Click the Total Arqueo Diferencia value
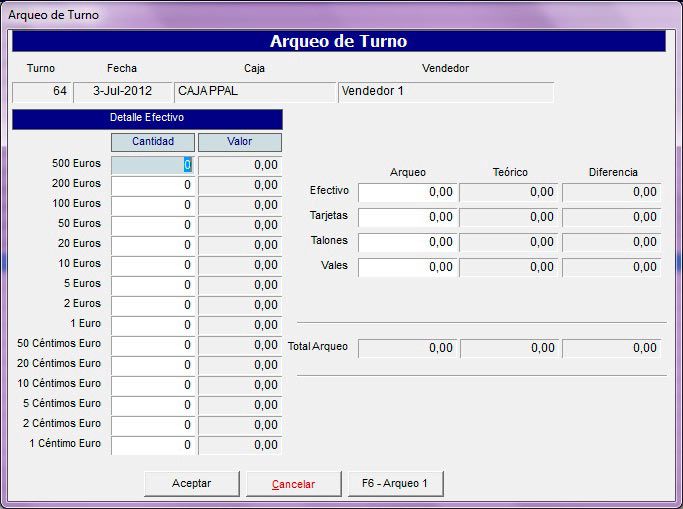683x509 pixels. pos(612,348)
